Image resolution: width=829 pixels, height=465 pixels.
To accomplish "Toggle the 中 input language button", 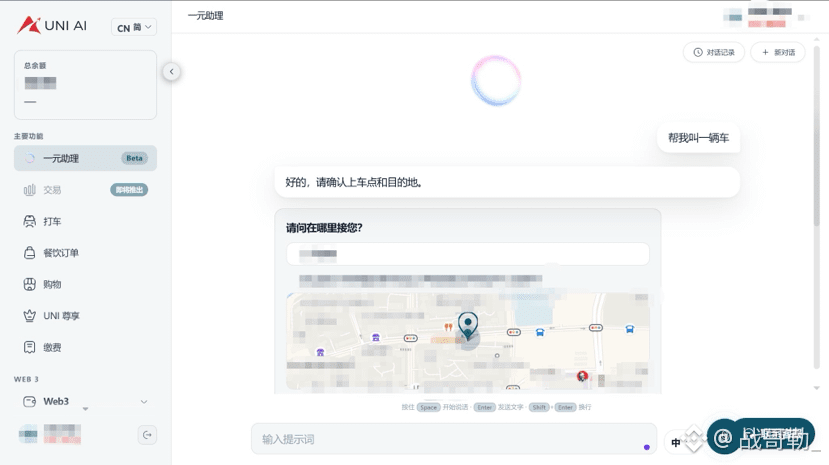I will pyautogui.click(x=676, y=442).
